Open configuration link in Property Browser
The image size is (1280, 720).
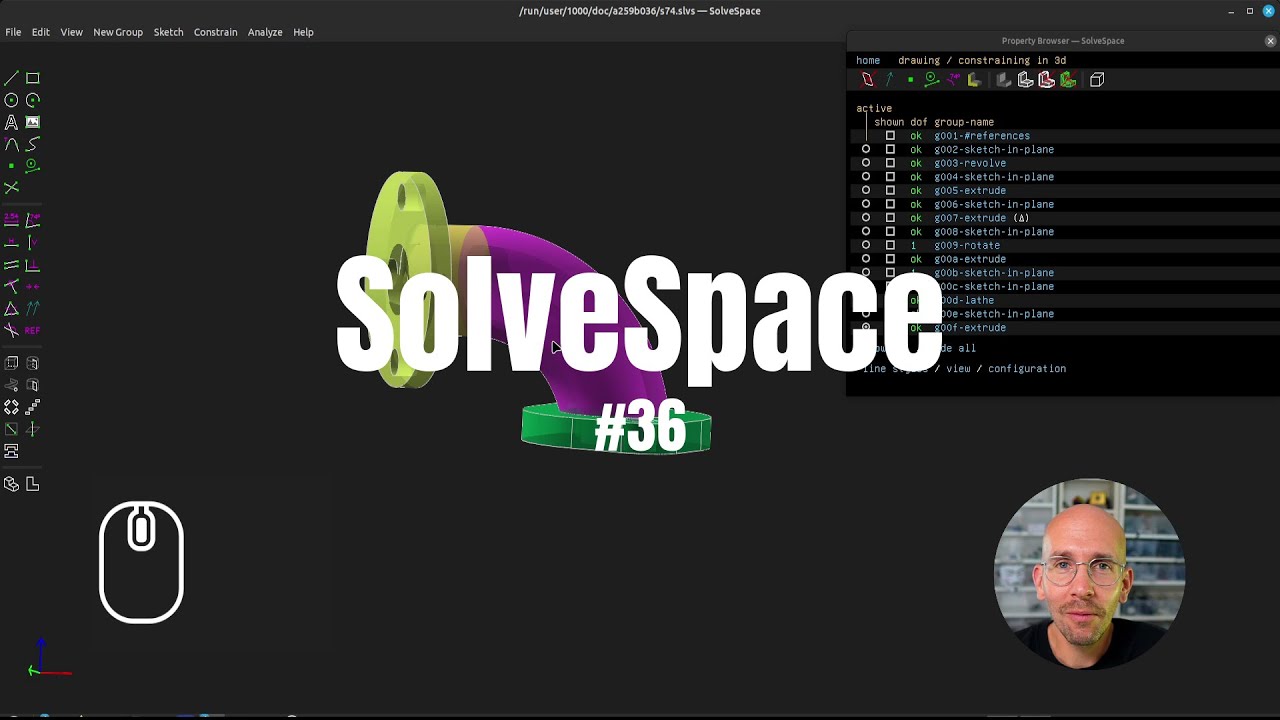[x=1027, y=369]
